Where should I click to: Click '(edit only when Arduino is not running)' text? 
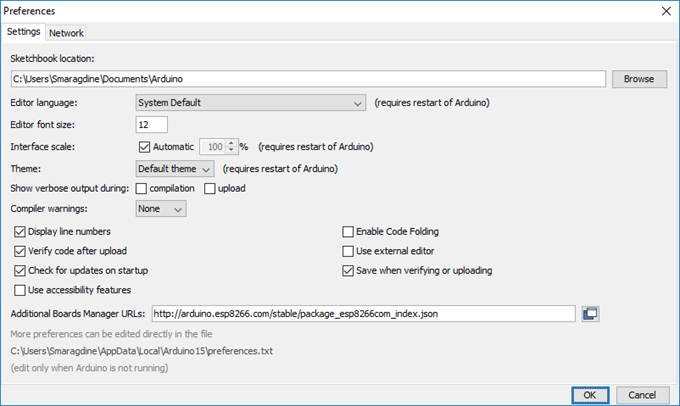click(x=89, y=368)
